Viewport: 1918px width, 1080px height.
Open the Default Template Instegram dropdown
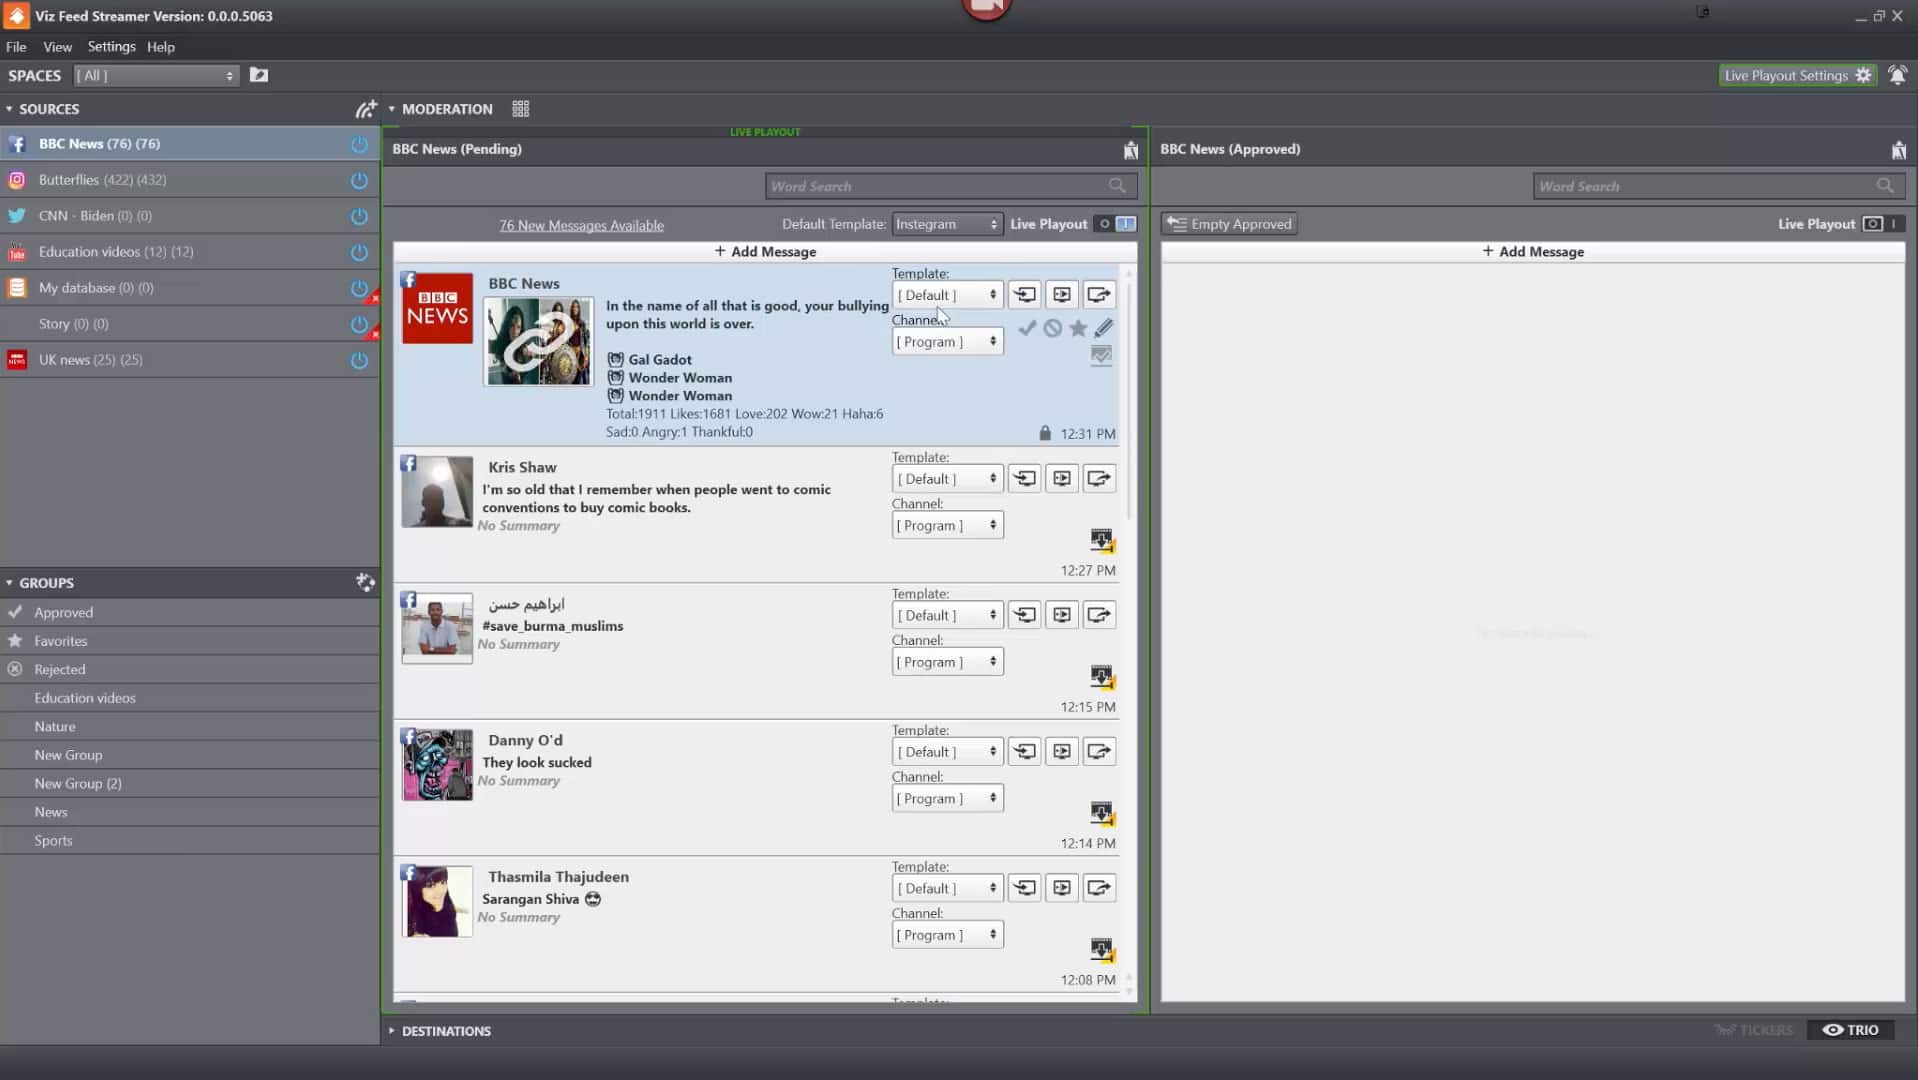946,224
